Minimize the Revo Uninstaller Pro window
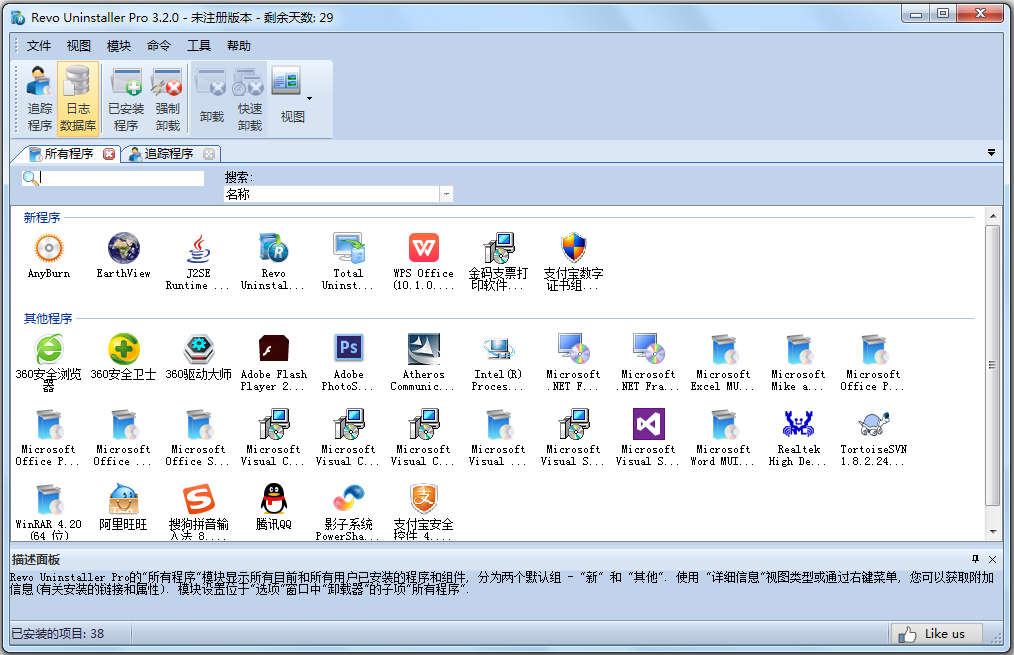 [x=916, y=14]
